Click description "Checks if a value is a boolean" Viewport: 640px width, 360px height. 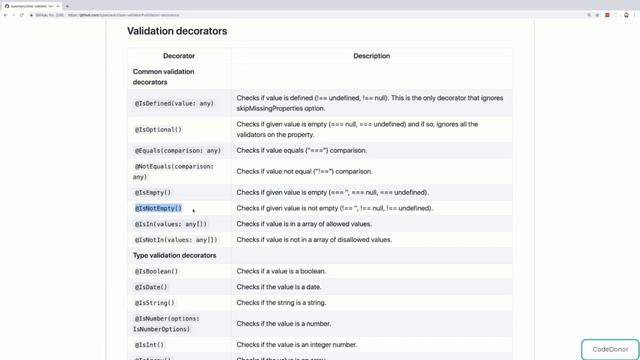[281, 271]
